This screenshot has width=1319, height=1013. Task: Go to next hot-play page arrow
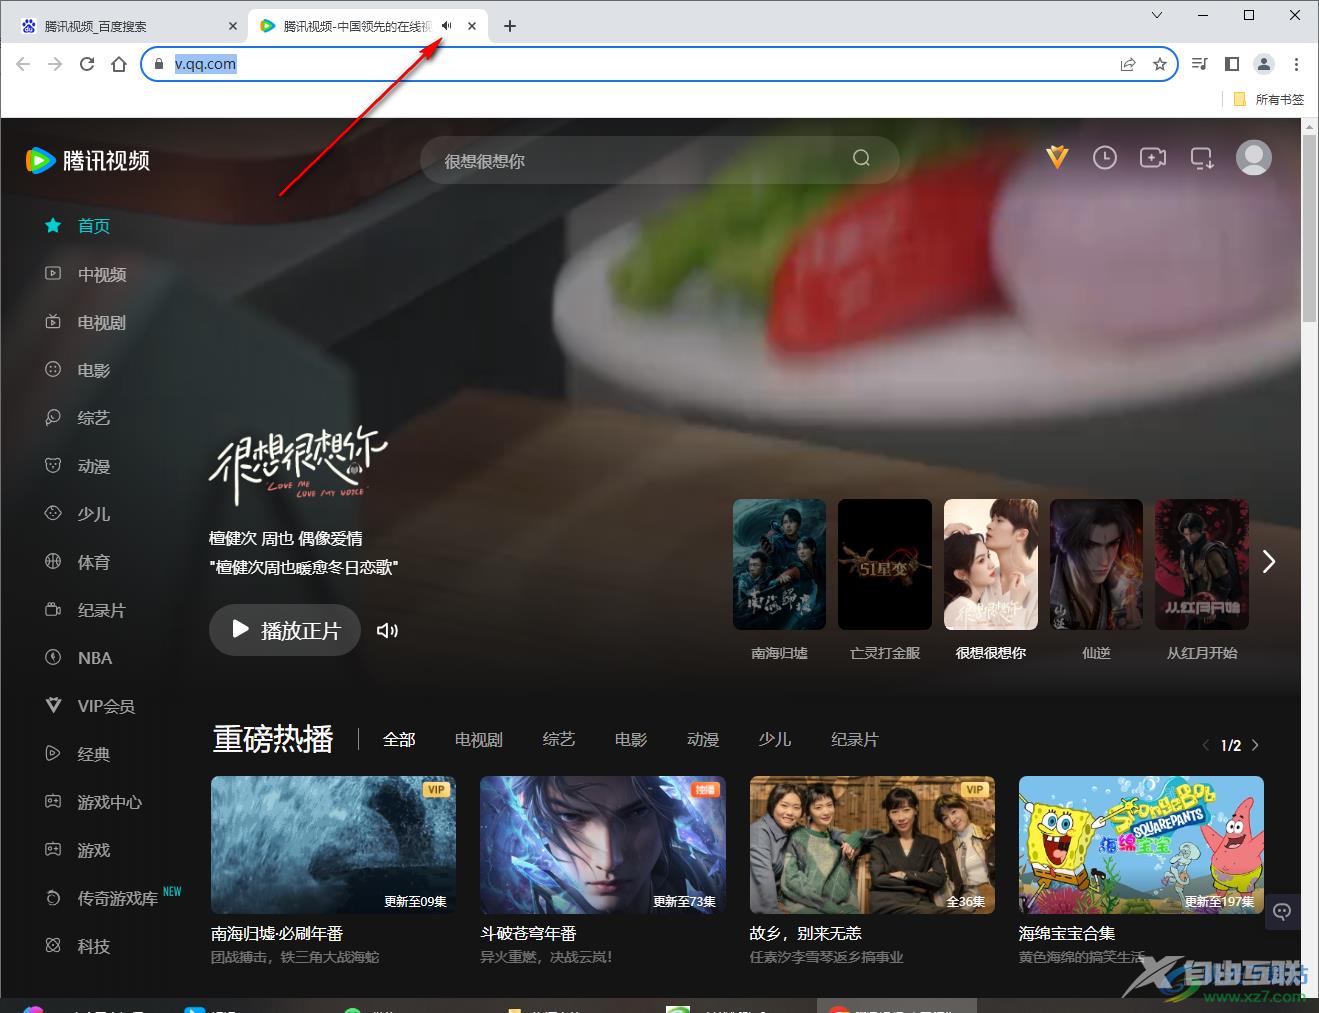tap(1255, 745)
